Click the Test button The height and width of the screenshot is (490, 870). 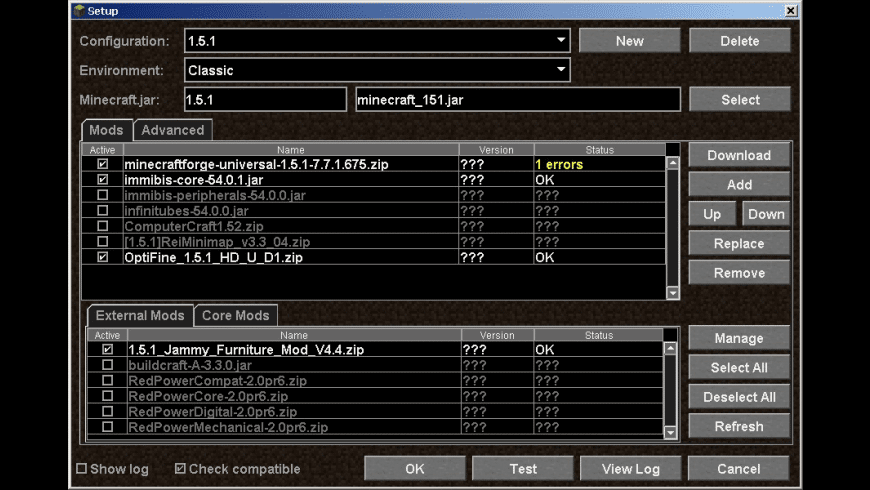pyautogui.click(x=523, y=469)
